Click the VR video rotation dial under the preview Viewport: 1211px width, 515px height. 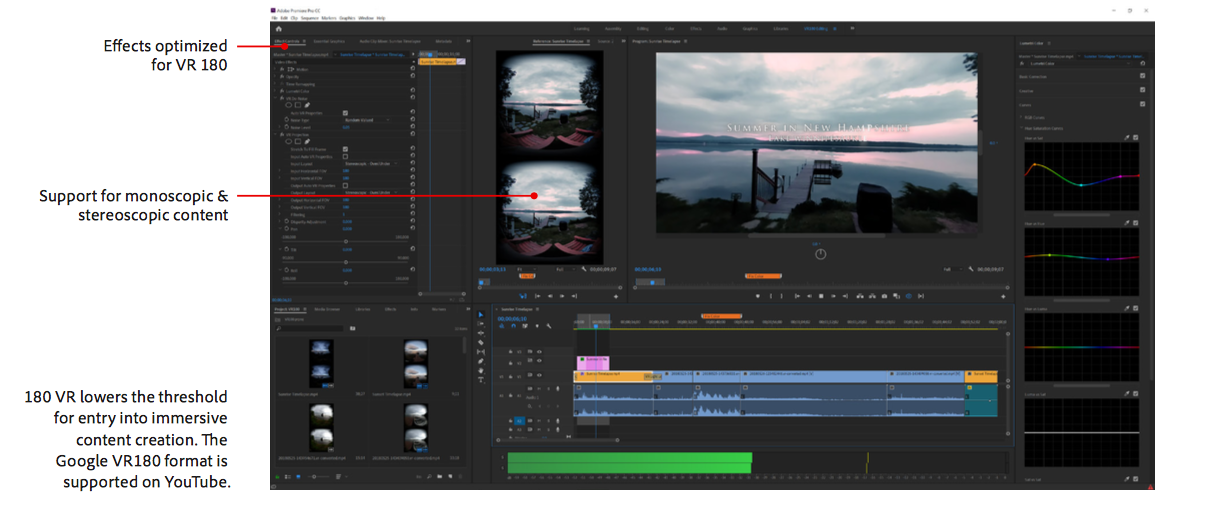[x=820, y=254]
